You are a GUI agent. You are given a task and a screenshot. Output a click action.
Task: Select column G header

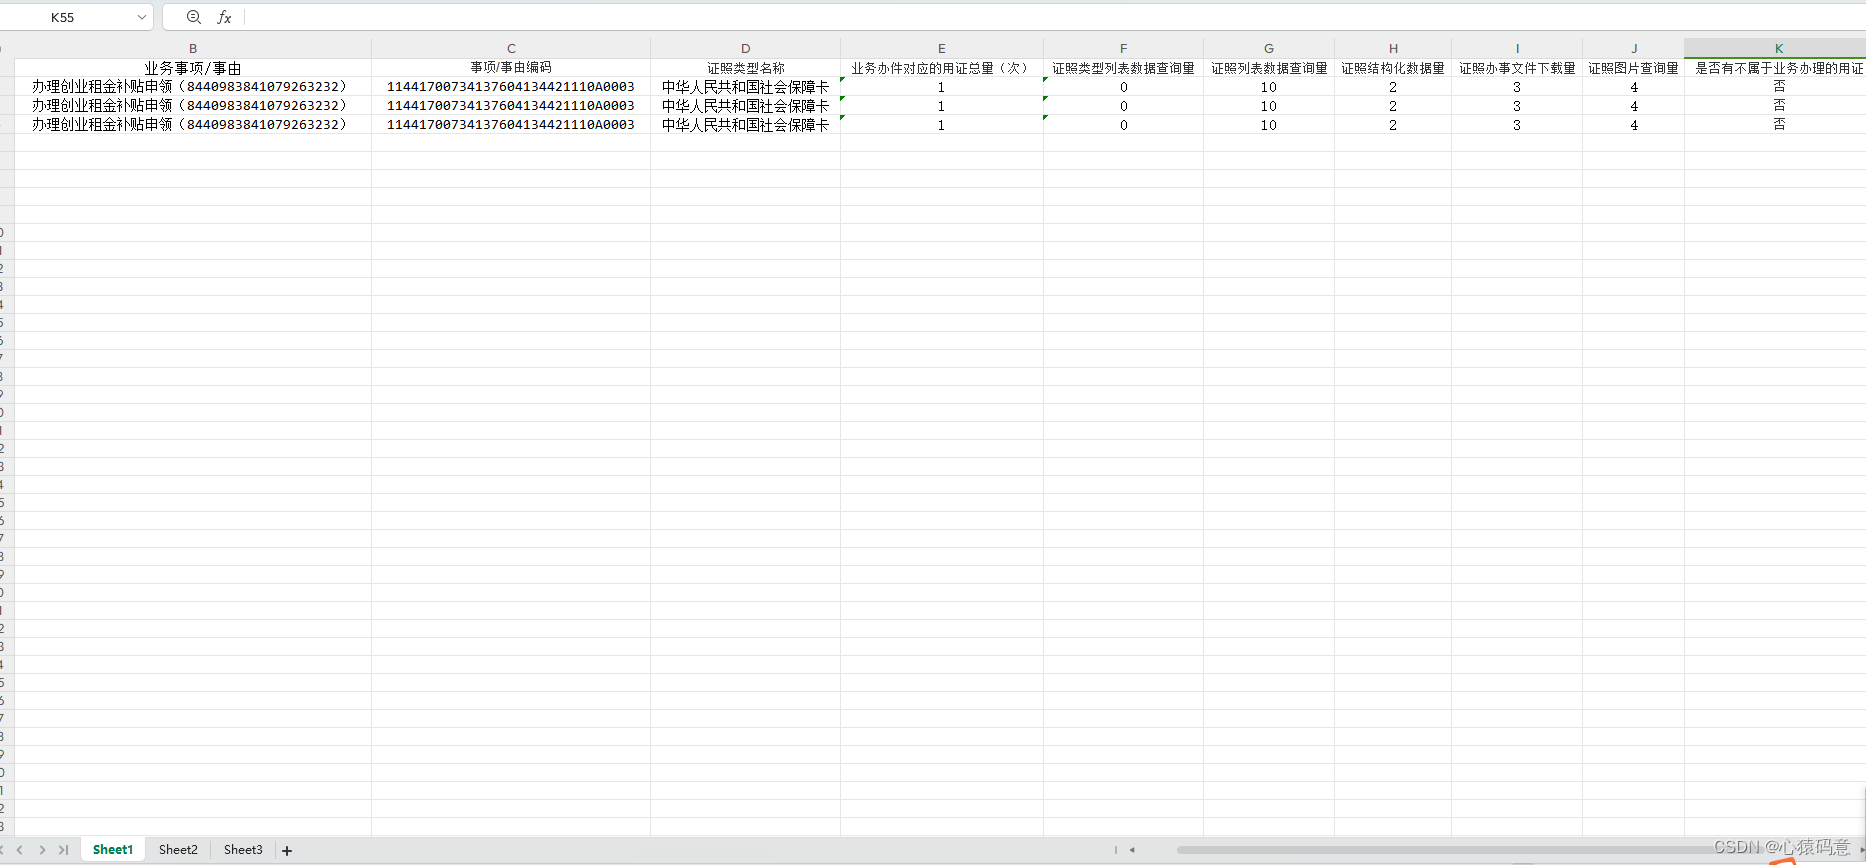click(1269, 48)
